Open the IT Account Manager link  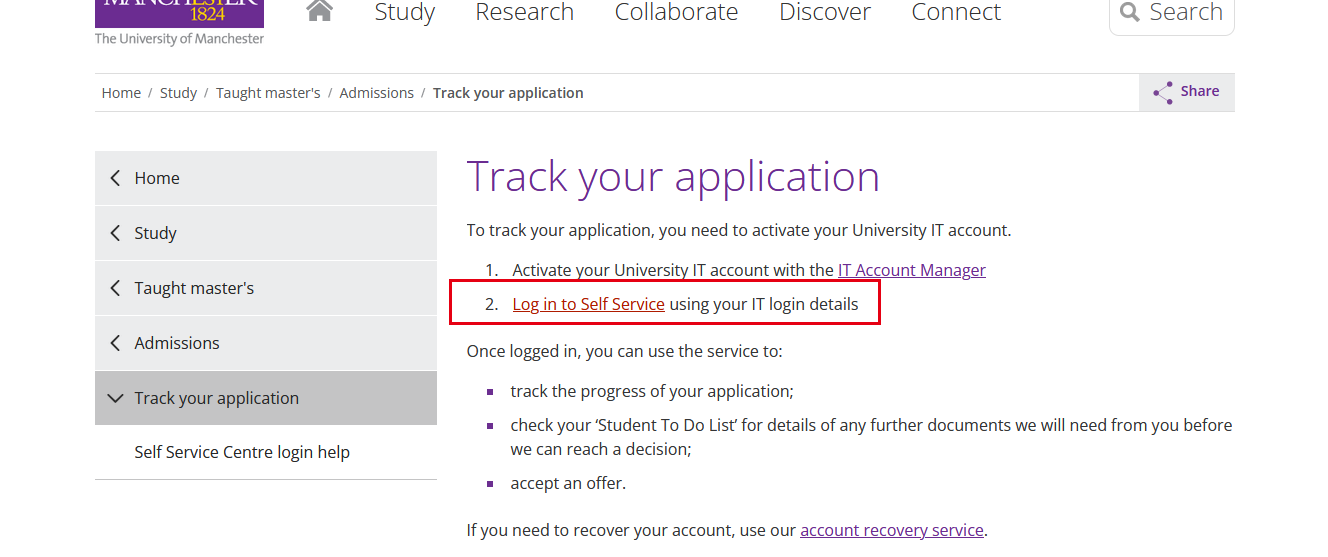point(911,270)
